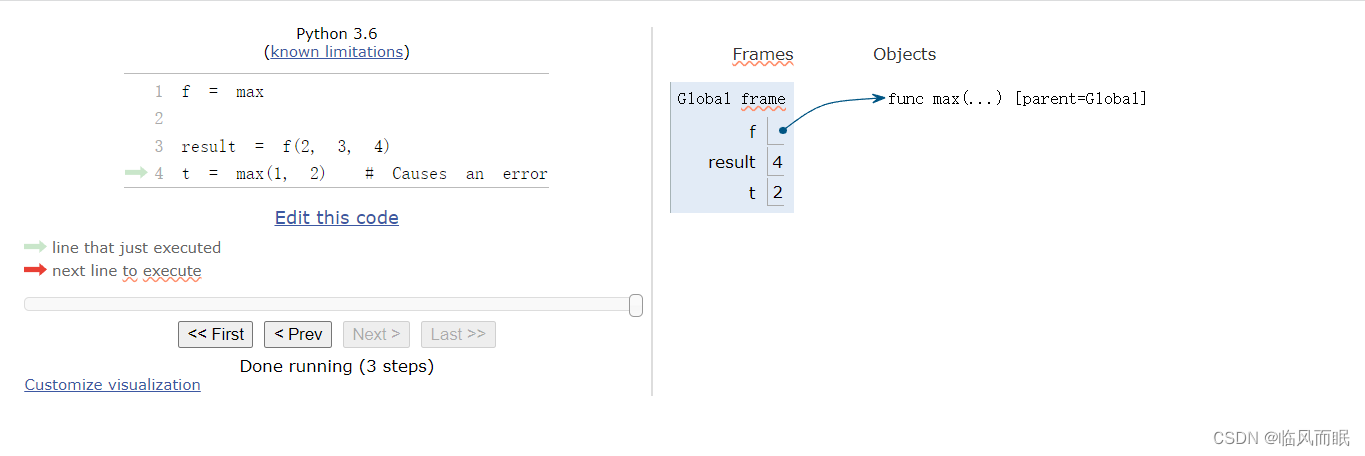The height and width of the screenshot is (456, 1365).
Task: Click the green arrow legend icon
Action: (35, 247)
